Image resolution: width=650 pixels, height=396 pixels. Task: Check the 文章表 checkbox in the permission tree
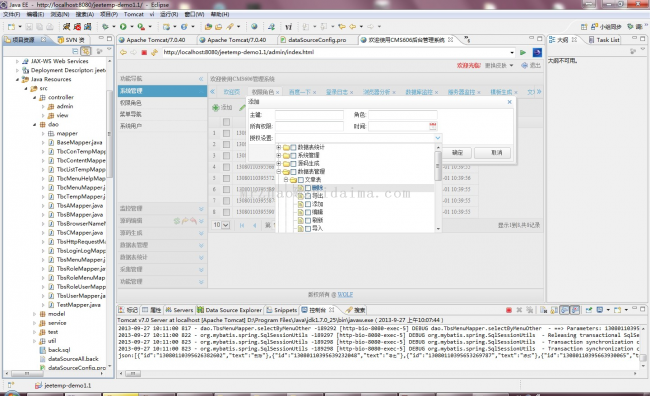coord(301,180)
